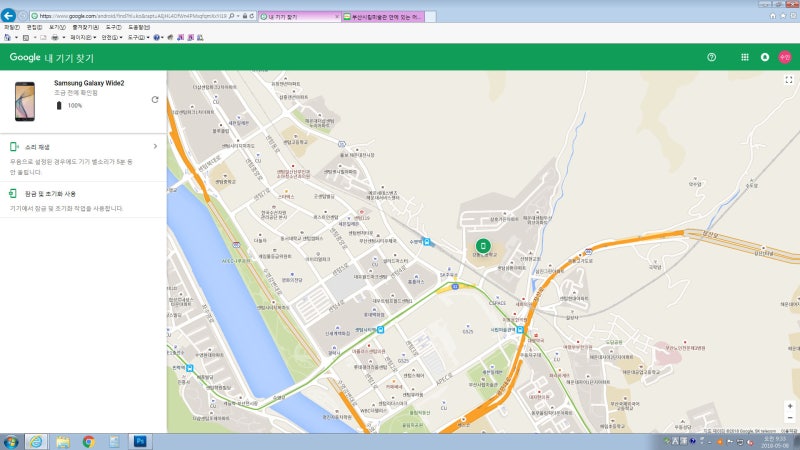
Task: Click the 'Samsung Galaxy Wide2' device name
Action: tap(89, 83)
